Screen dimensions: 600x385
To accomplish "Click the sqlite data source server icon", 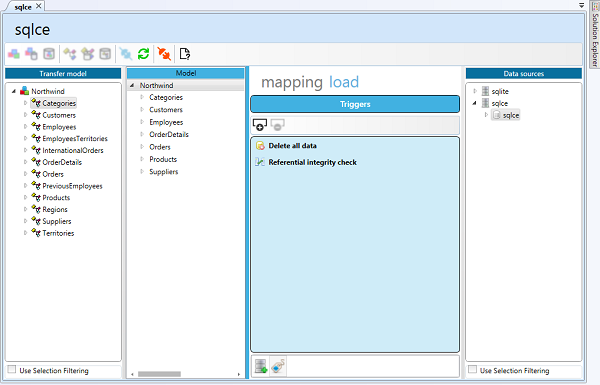I will [485, 91].
